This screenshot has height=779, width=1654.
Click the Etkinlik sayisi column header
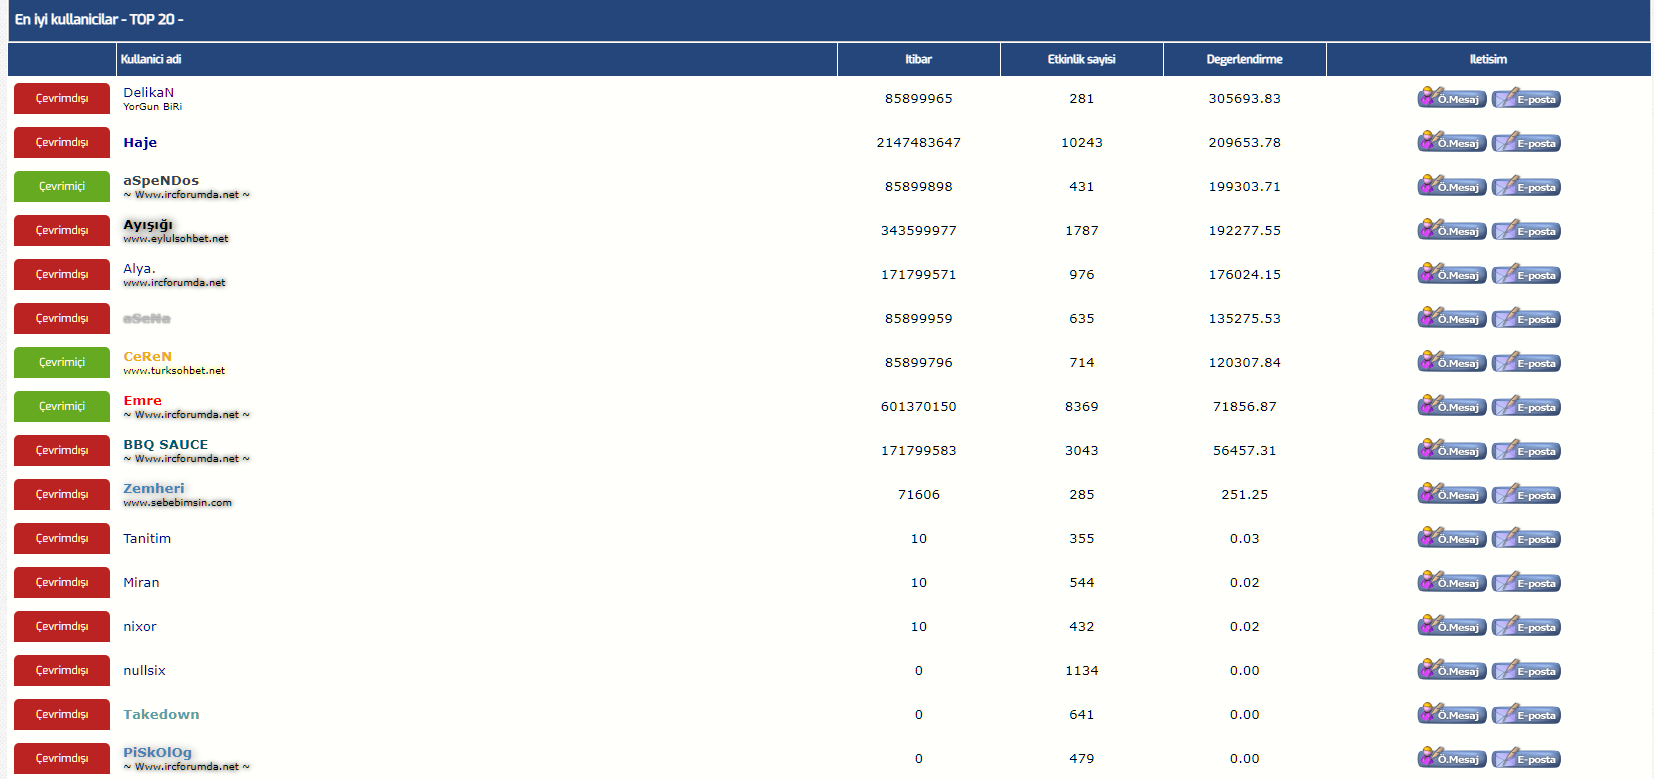(x=1081, y=59)
